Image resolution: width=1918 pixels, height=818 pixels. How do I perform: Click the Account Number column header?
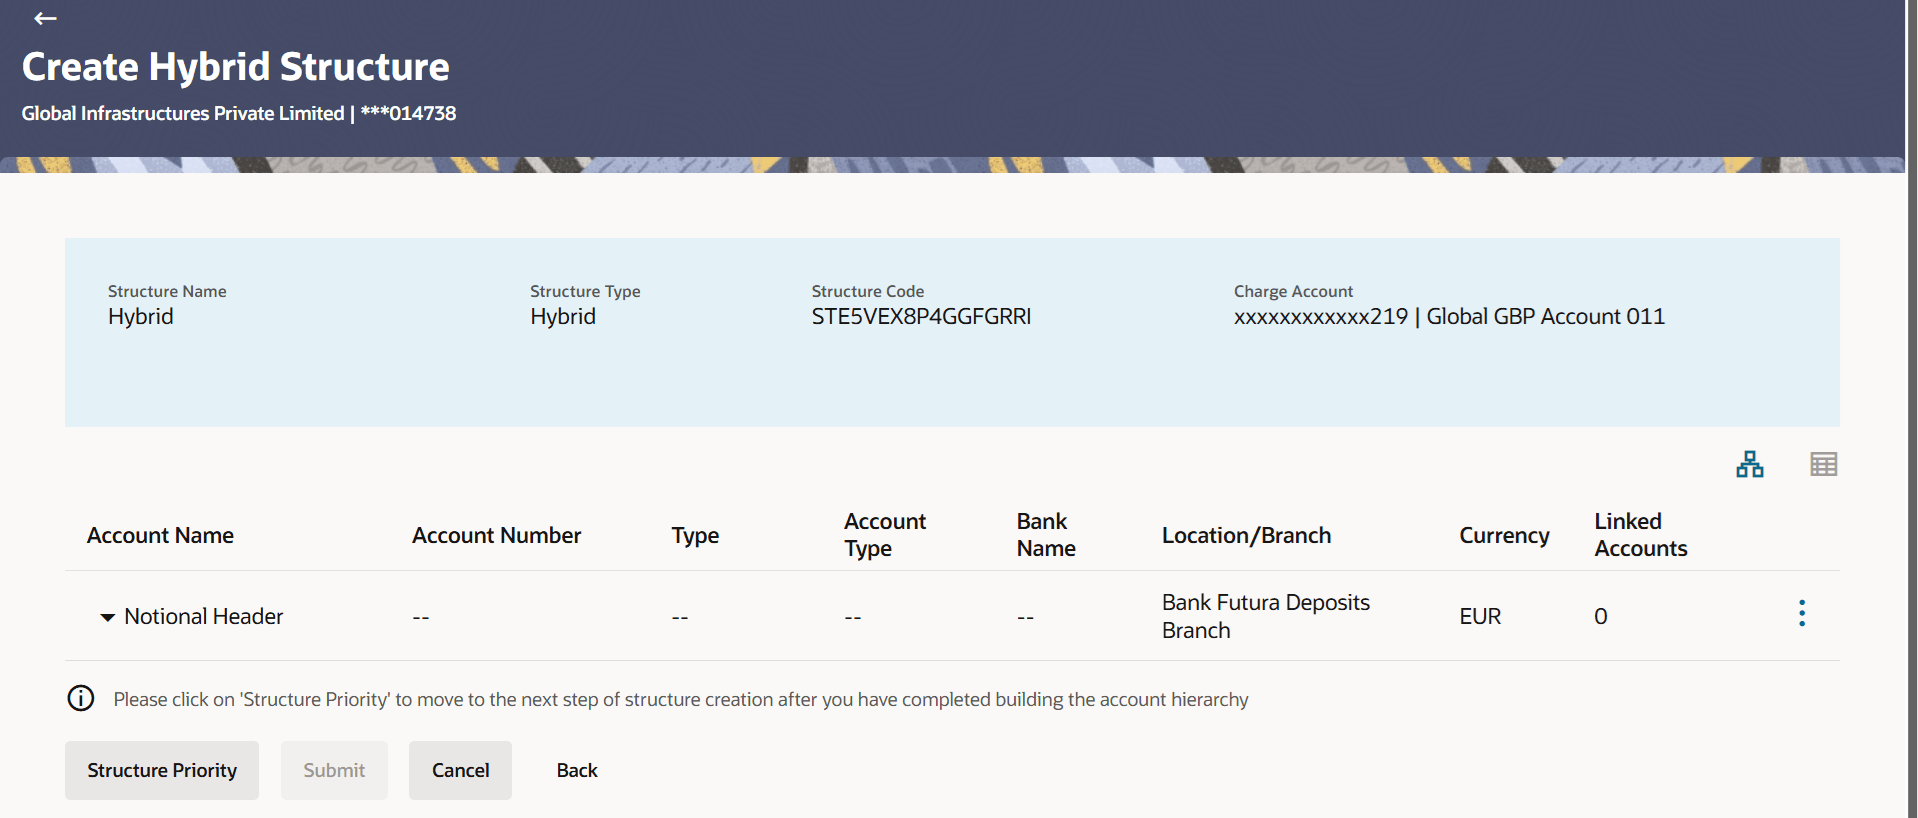pyautogui.click(x=496, y=535)
